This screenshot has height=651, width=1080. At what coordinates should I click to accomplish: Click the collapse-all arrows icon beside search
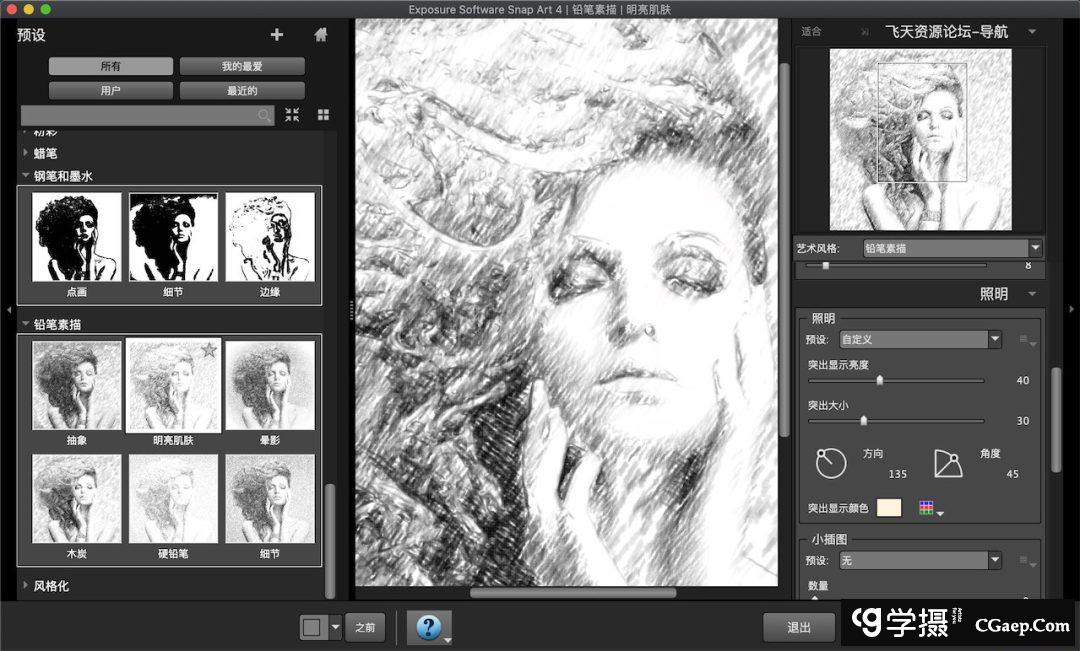pos(292,115)
